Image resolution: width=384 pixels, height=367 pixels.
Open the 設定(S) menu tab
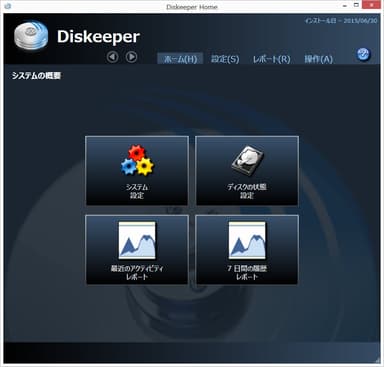[225, 59]
